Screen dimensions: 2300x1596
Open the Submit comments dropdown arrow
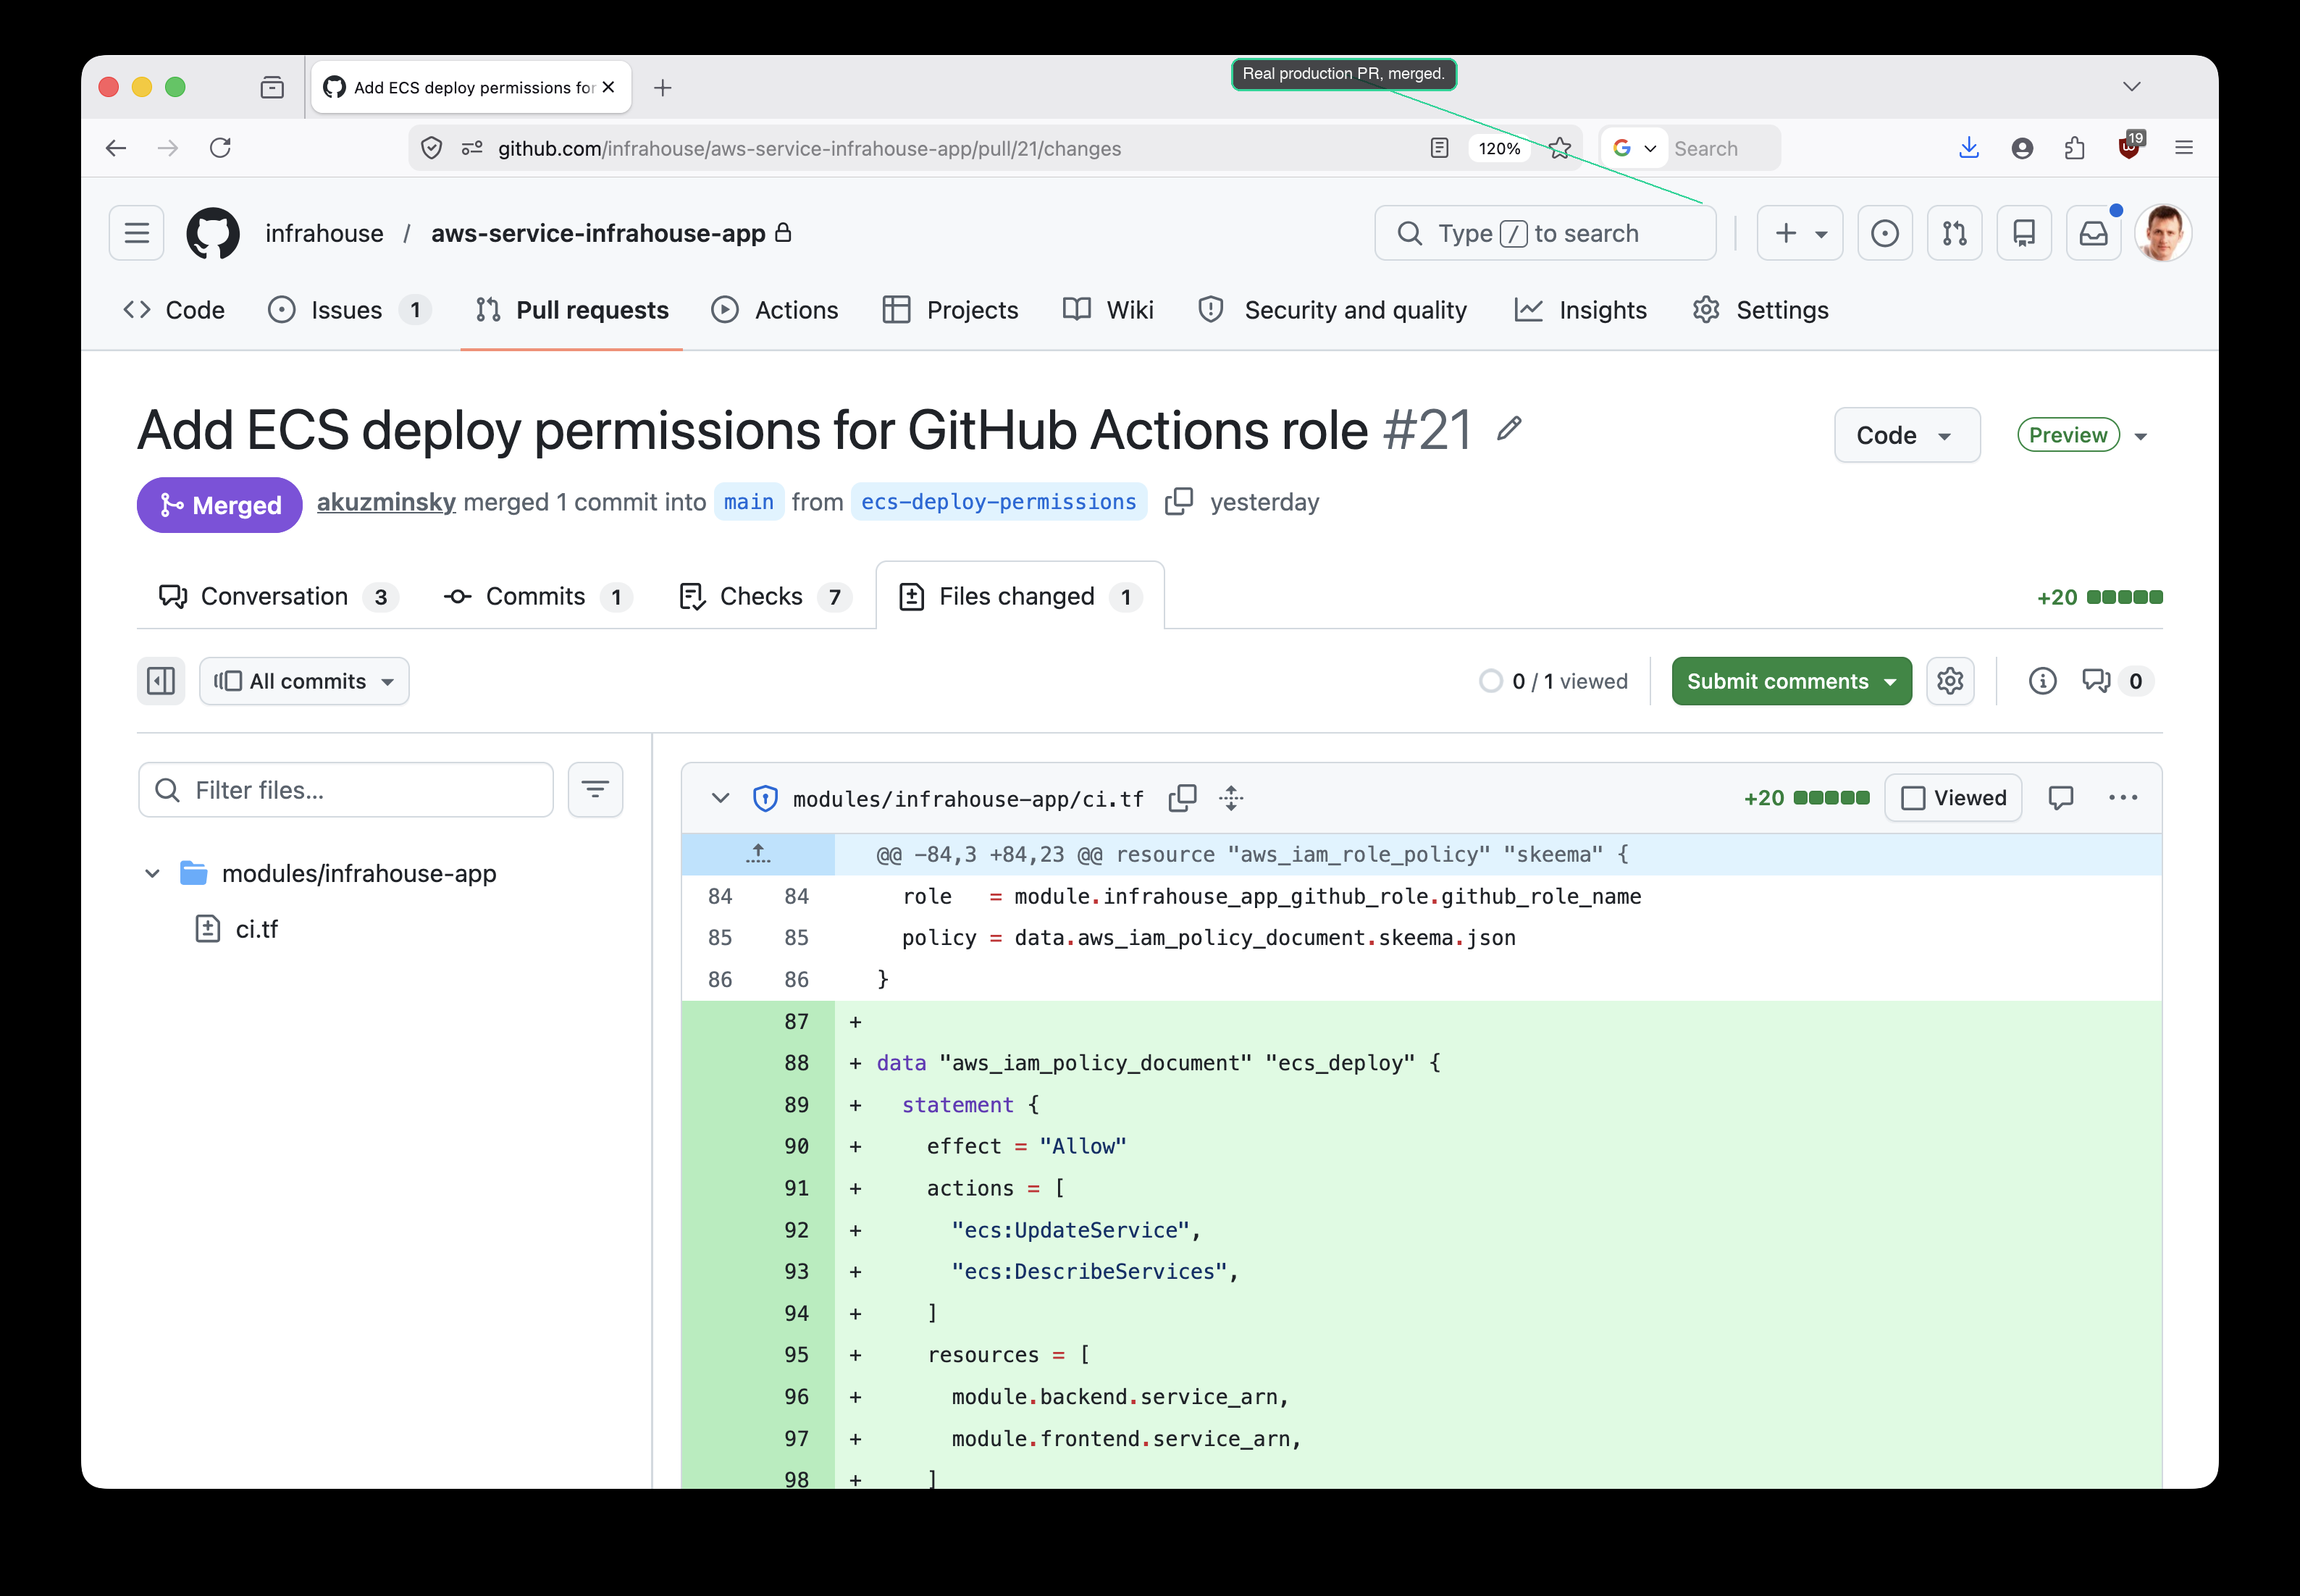(1890, 681)
